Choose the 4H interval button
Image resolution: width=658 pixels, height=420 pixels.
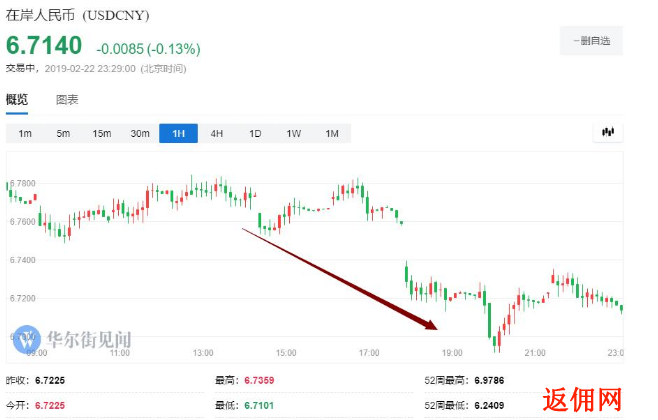click(x=216, y=133)
